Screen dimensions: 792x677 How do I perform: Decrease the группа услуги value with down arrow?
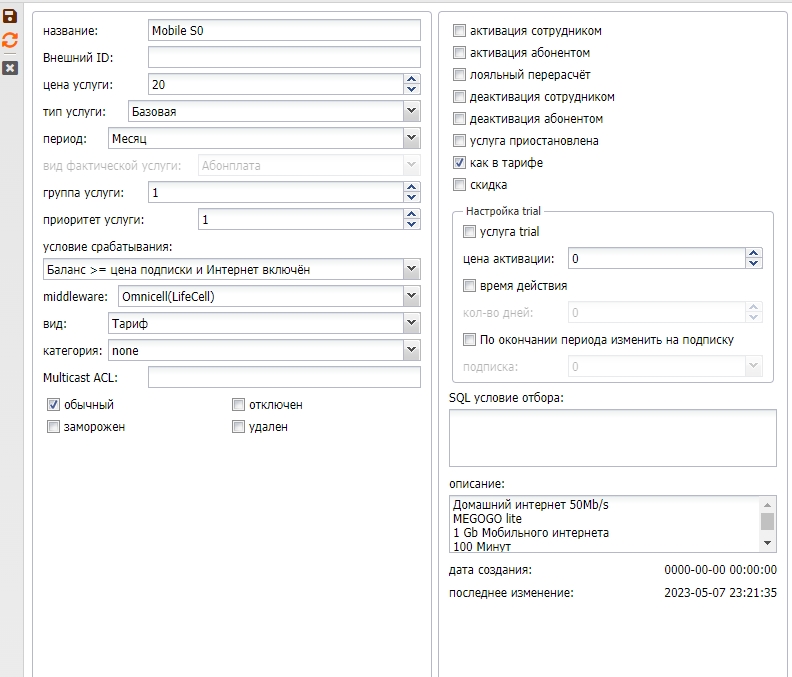(411, 196)
